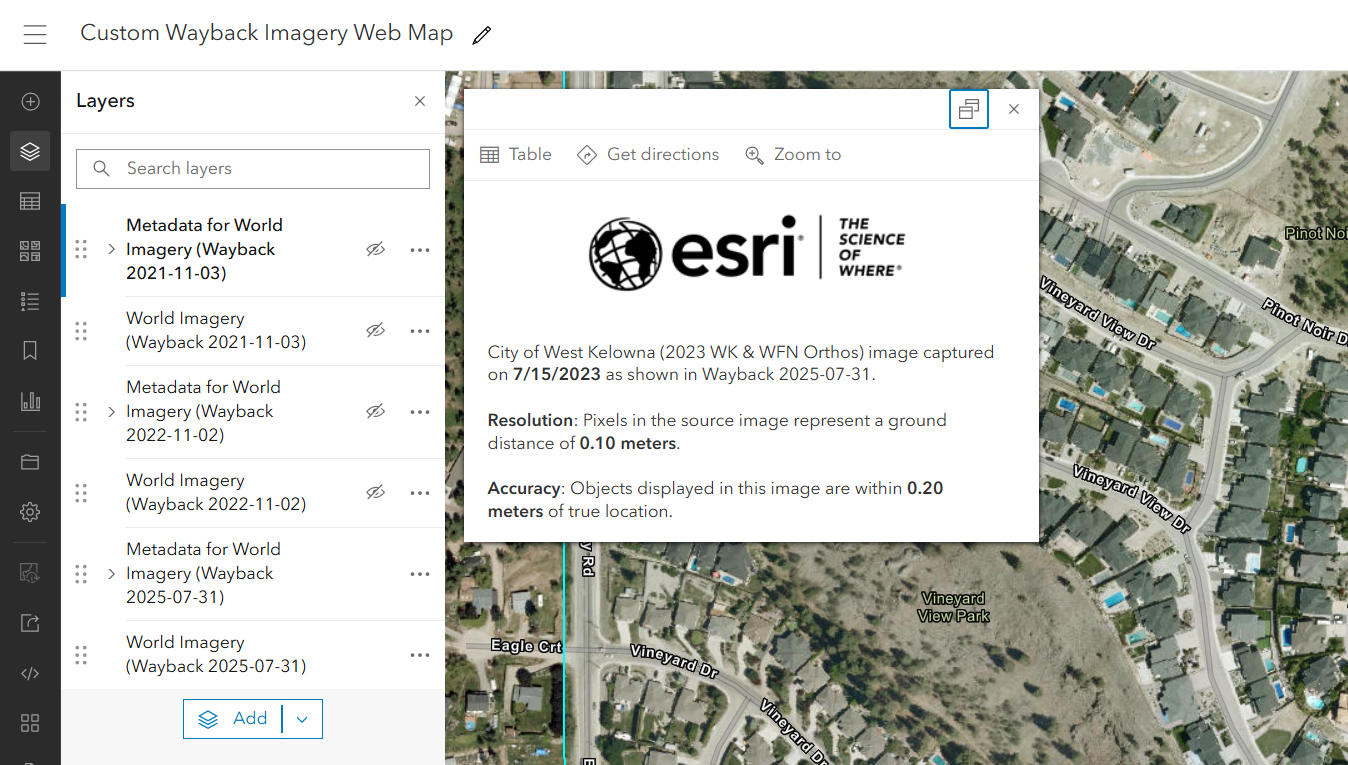
Task: Click in the Search layers field
Action: tap(253, 169)
